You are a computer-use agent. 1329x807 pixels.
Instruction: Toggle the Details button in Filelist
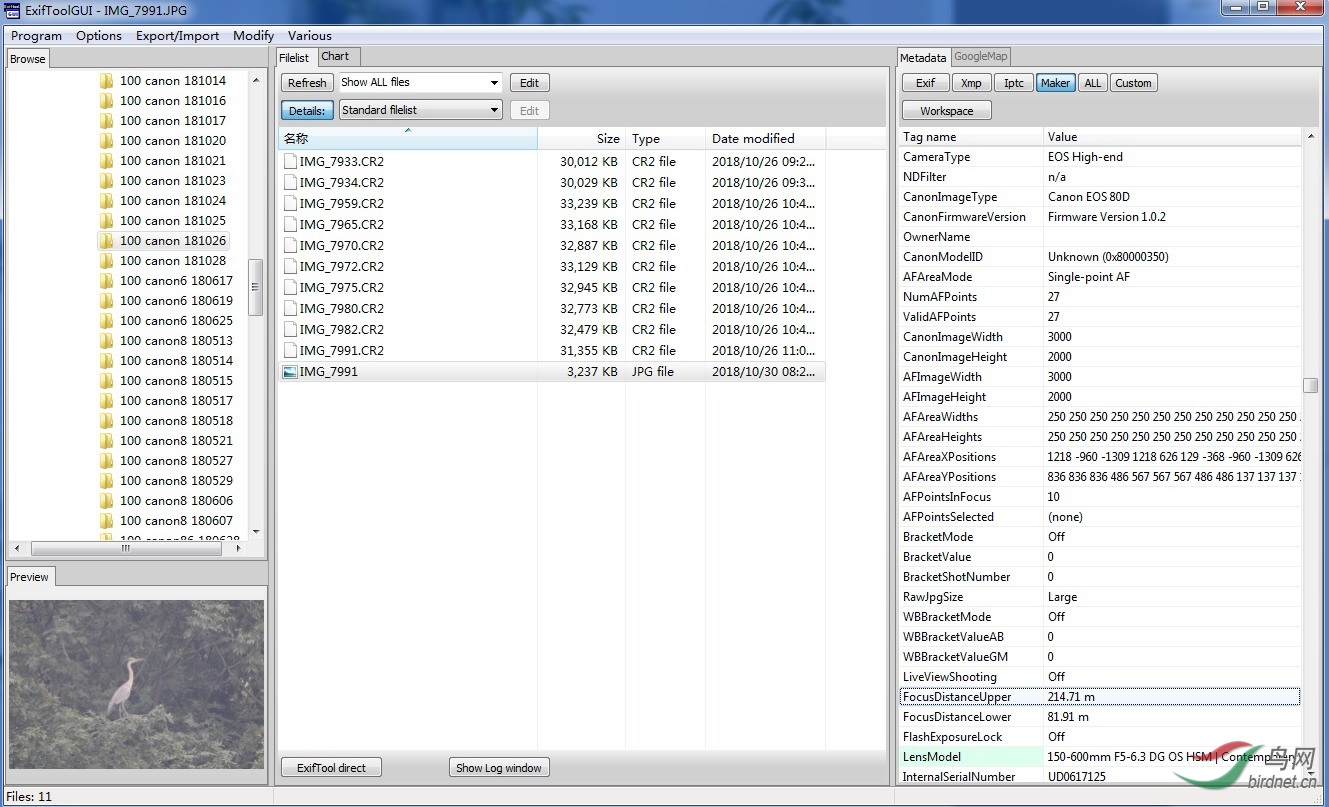[x=307, y=111]
